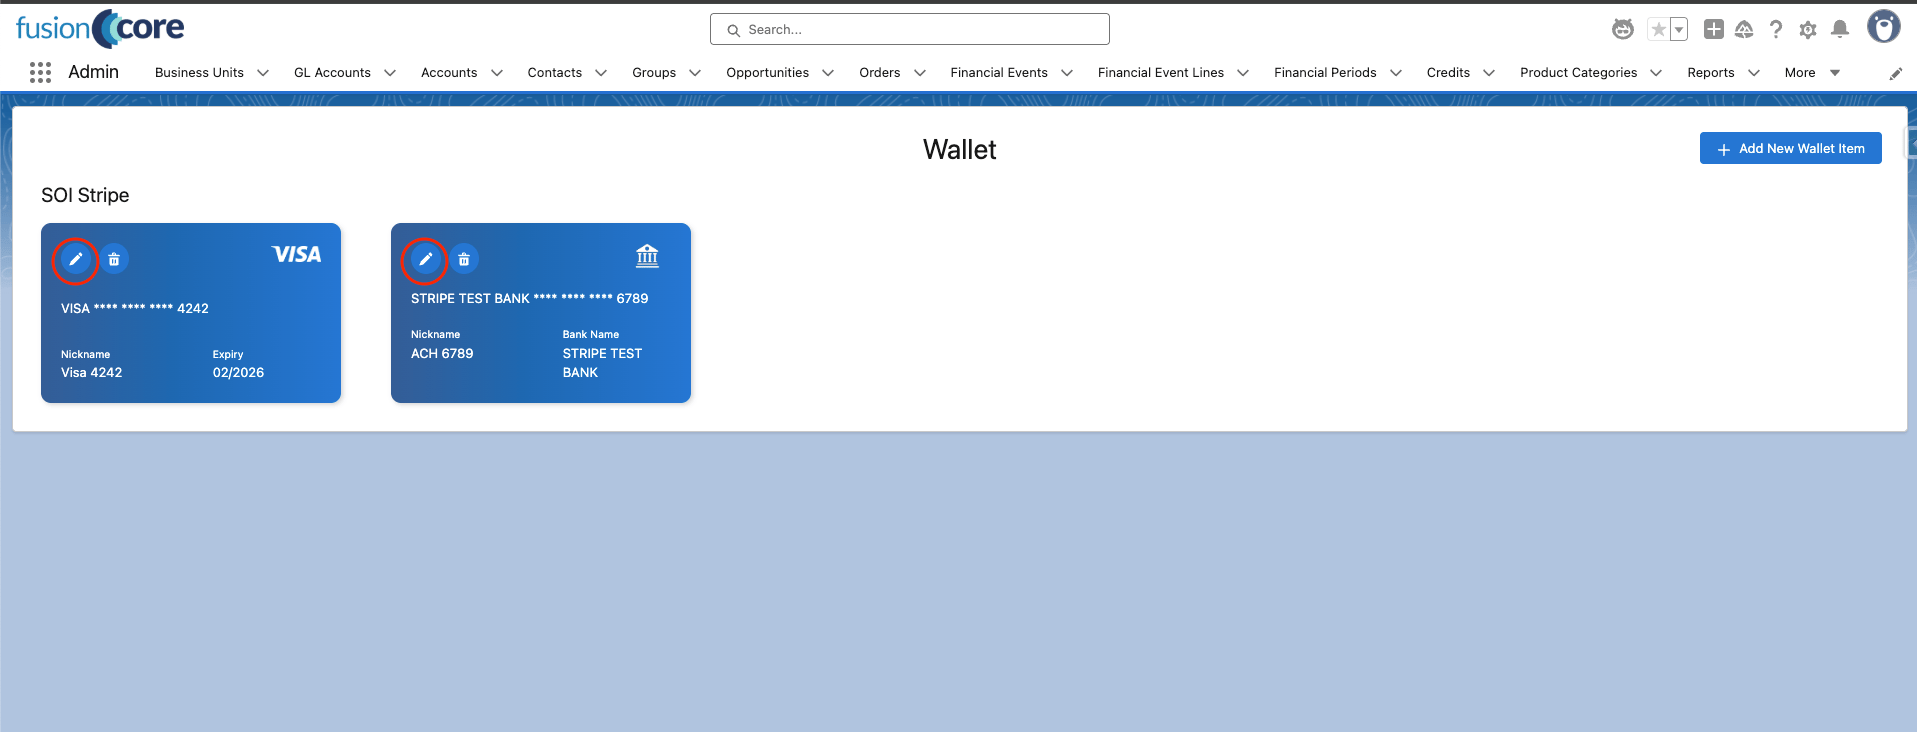The width and height of the screenshot is (1917, 732).
Task: Go to the Financial Event Lines tab
Action: [x=1161, y=73]
